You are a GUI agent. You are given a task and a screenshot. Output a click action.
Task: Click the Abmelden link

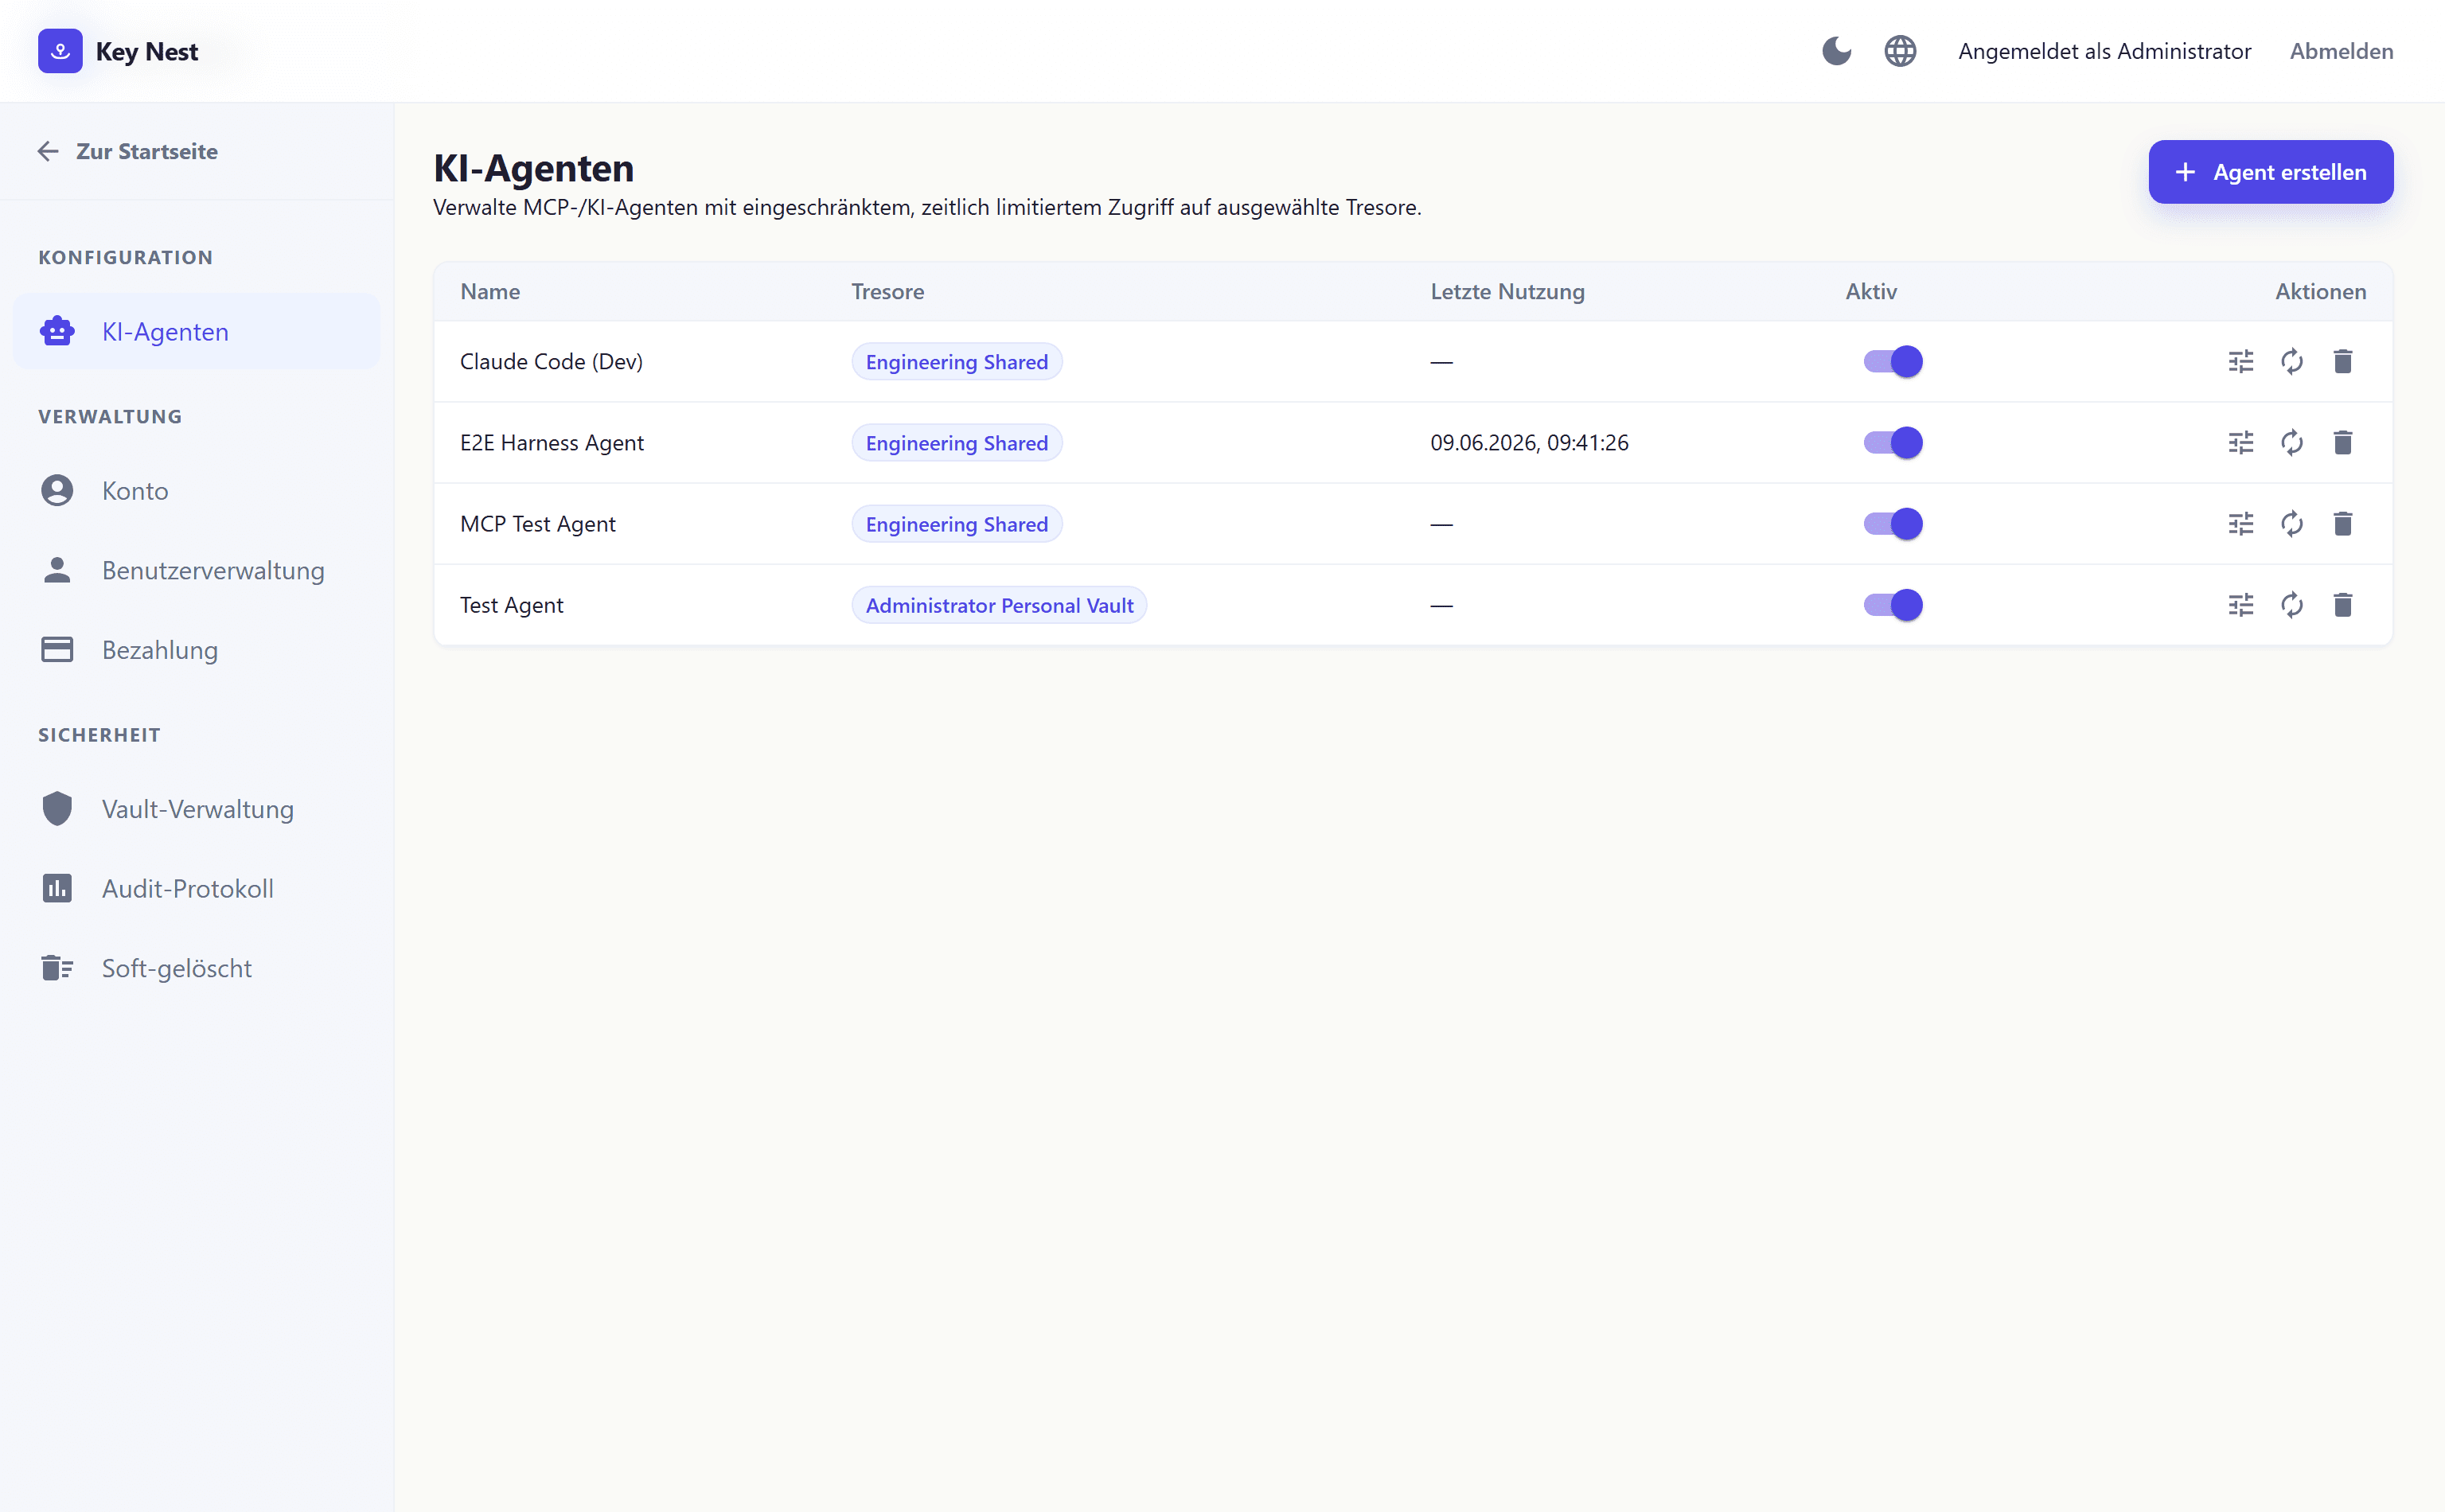pyautogui.click(x=2341, y=51)
